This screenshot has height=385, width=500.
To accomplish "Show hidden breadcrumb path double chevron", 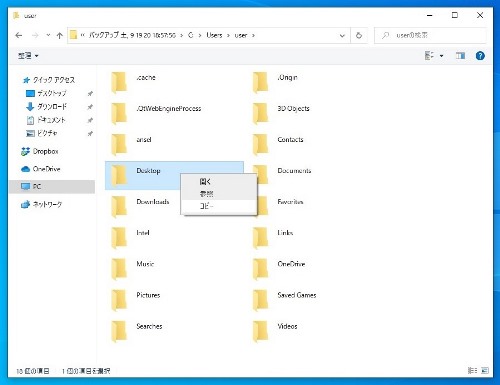I will (83, 35).
